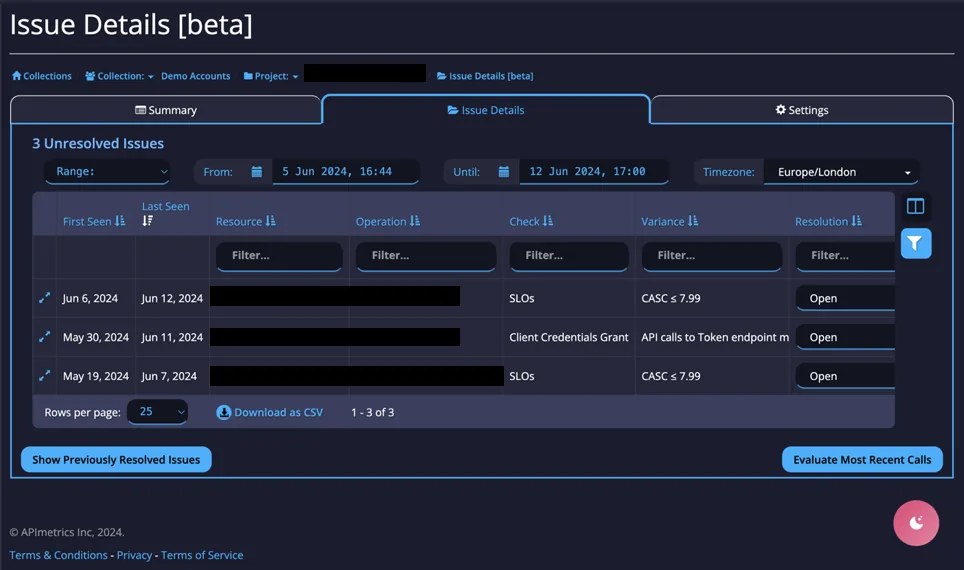The width and height of the screenshot is (964, 570).
Task: Click Jun 12, 2024 last seen cell
Action: tap(172, 298)
